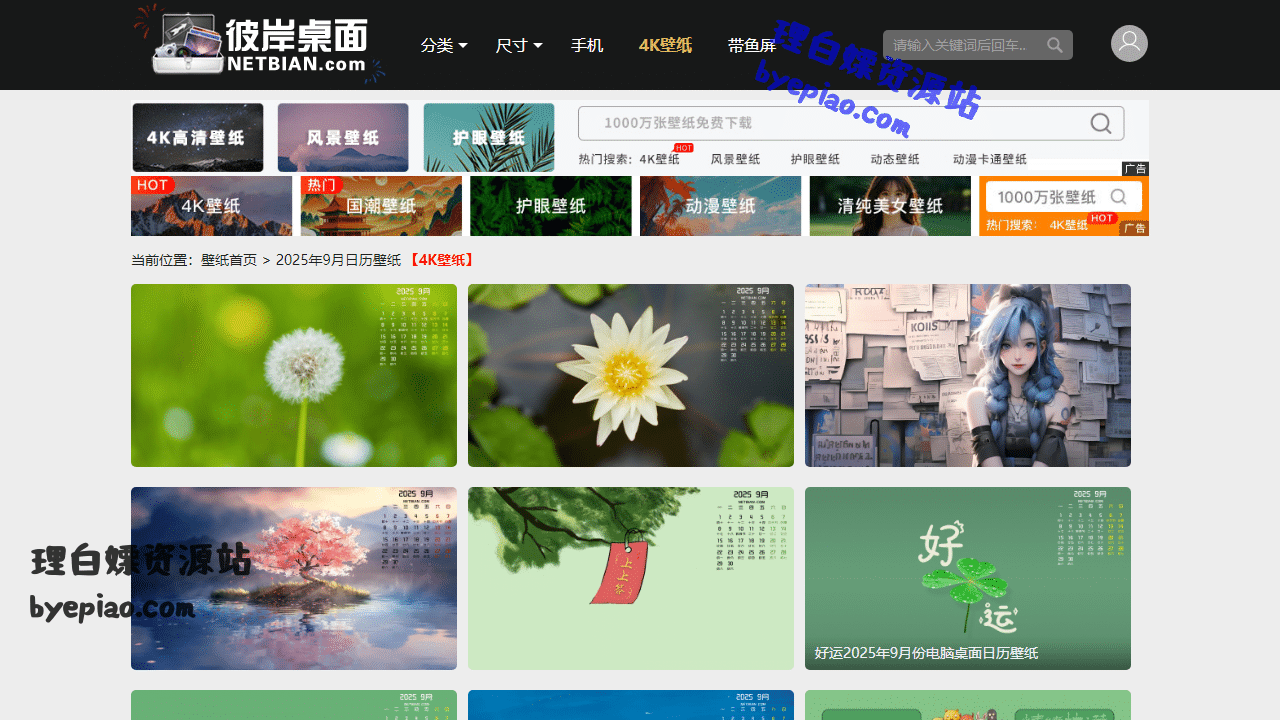1280x720 pixels.
Task: Click magnifier icon in orange ad search box
Action: point(1119,196)
